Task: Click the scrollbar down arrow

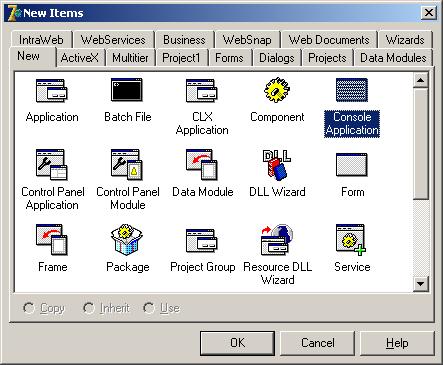Action: click(420, 284)
